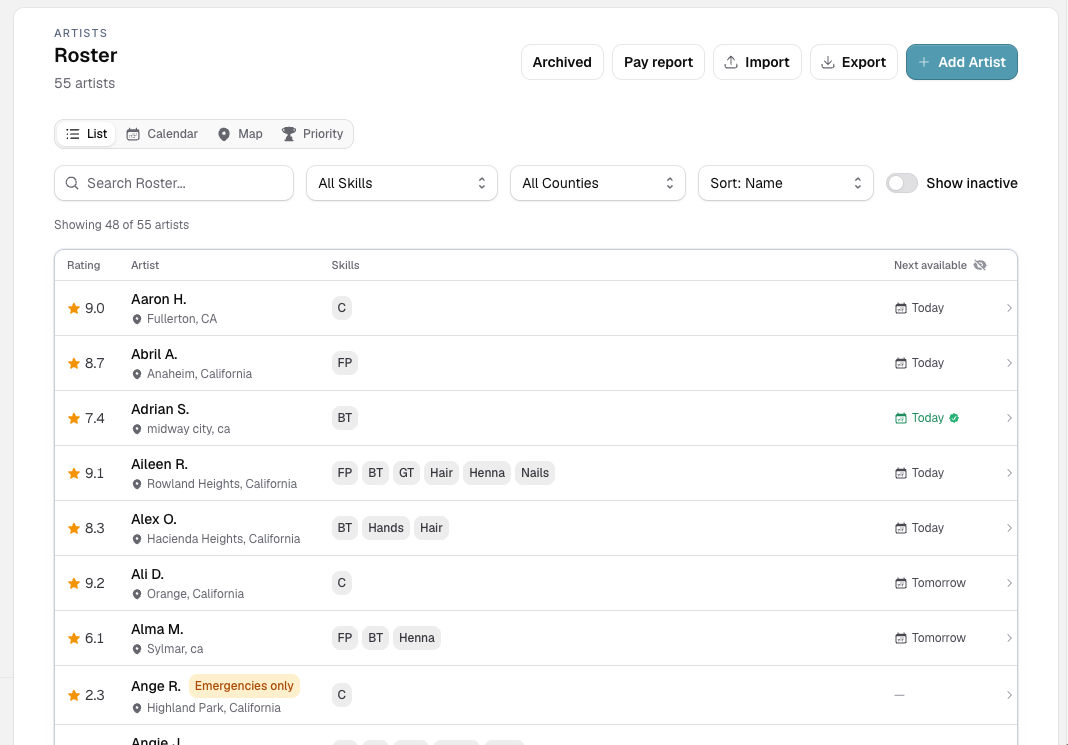1068x745 pixels.
Task: Switch to the Priority view tab
Action: [x=313, y=134]
